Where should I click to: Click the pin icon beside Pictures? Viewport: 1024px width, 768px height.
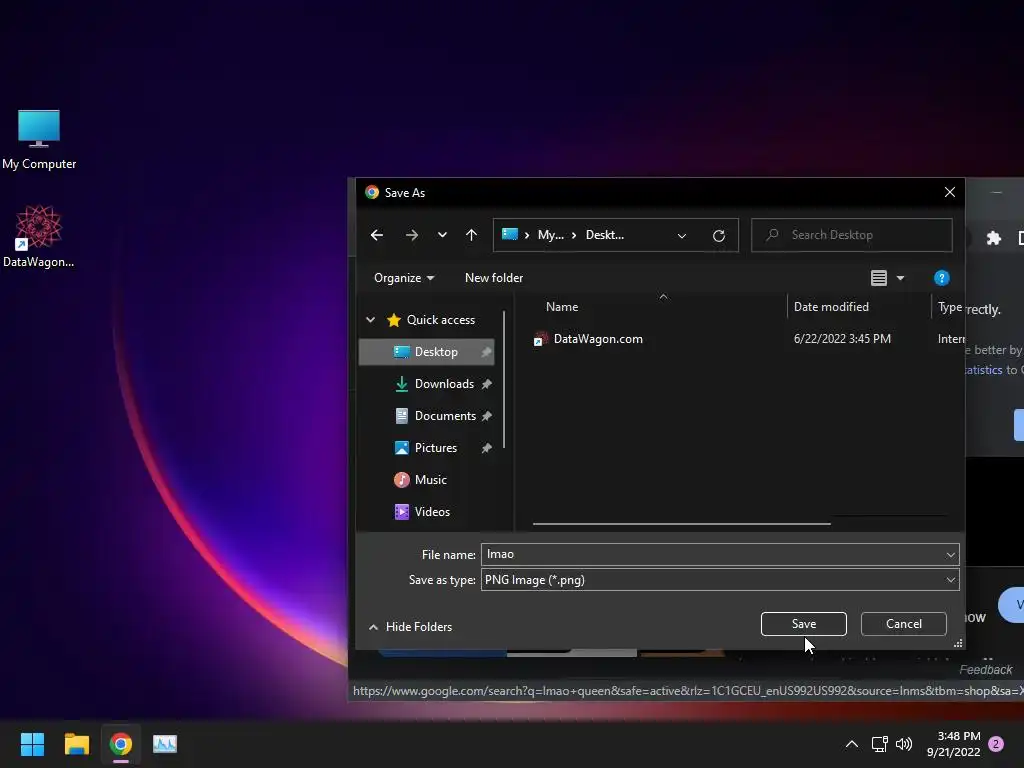click(487, 448)
